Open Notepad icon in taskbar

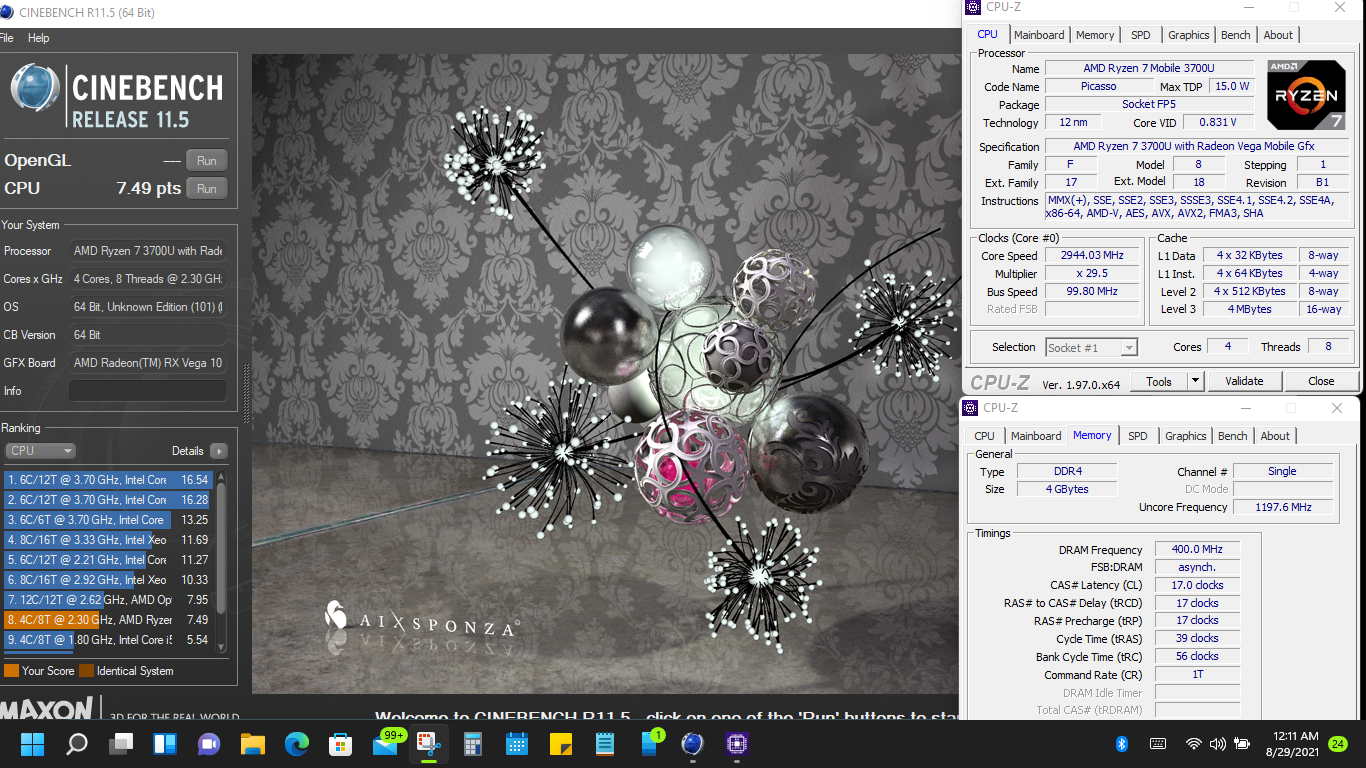click(605, 744)
